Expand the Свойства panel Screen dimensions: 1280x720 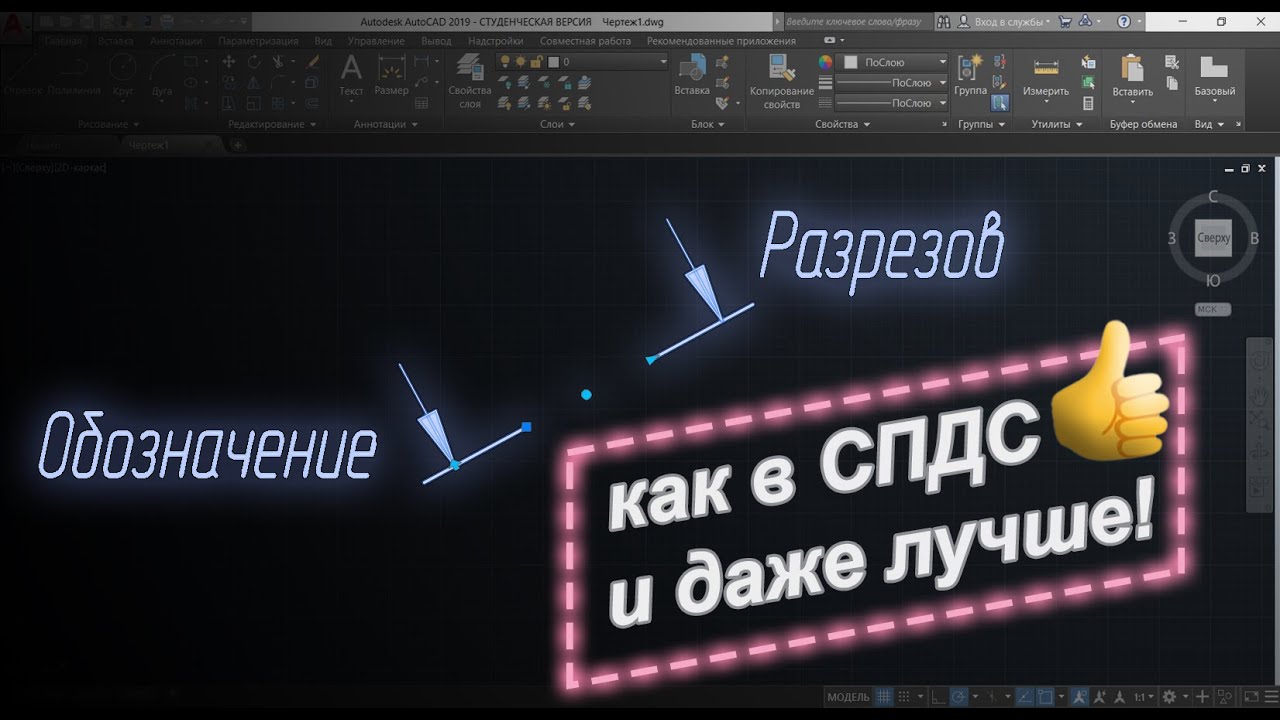(x=842, y=125)
